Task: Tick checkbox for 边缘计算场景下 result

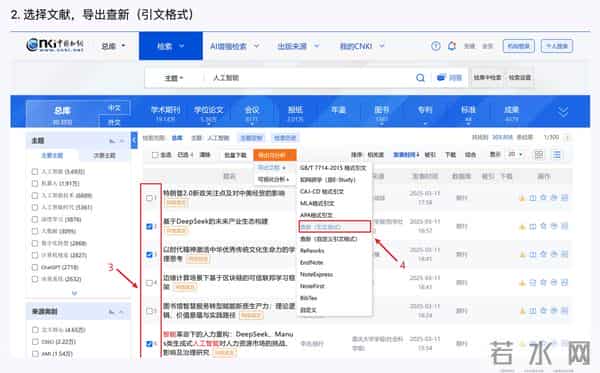Action: pos(150,283)
